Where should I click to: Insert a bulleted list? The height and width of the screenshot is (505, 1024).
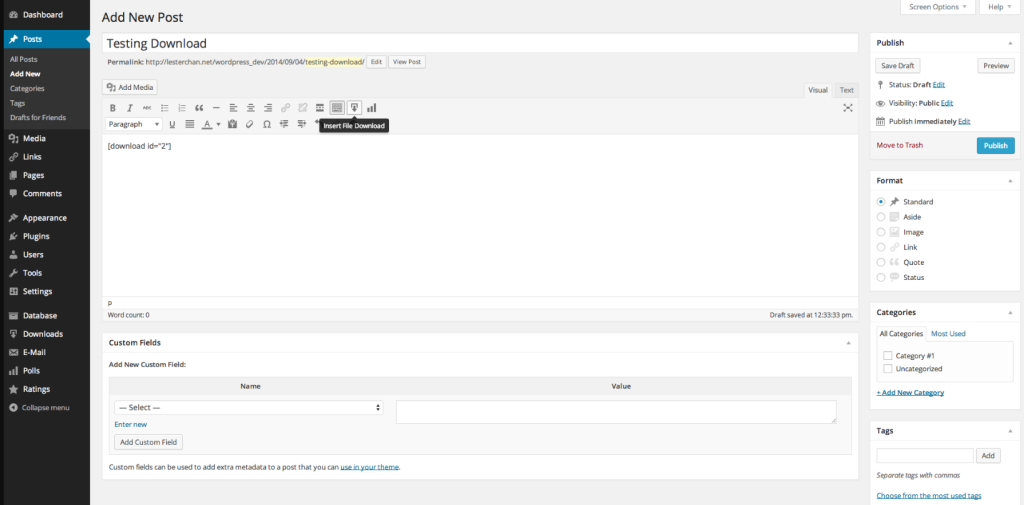[165, 108]
